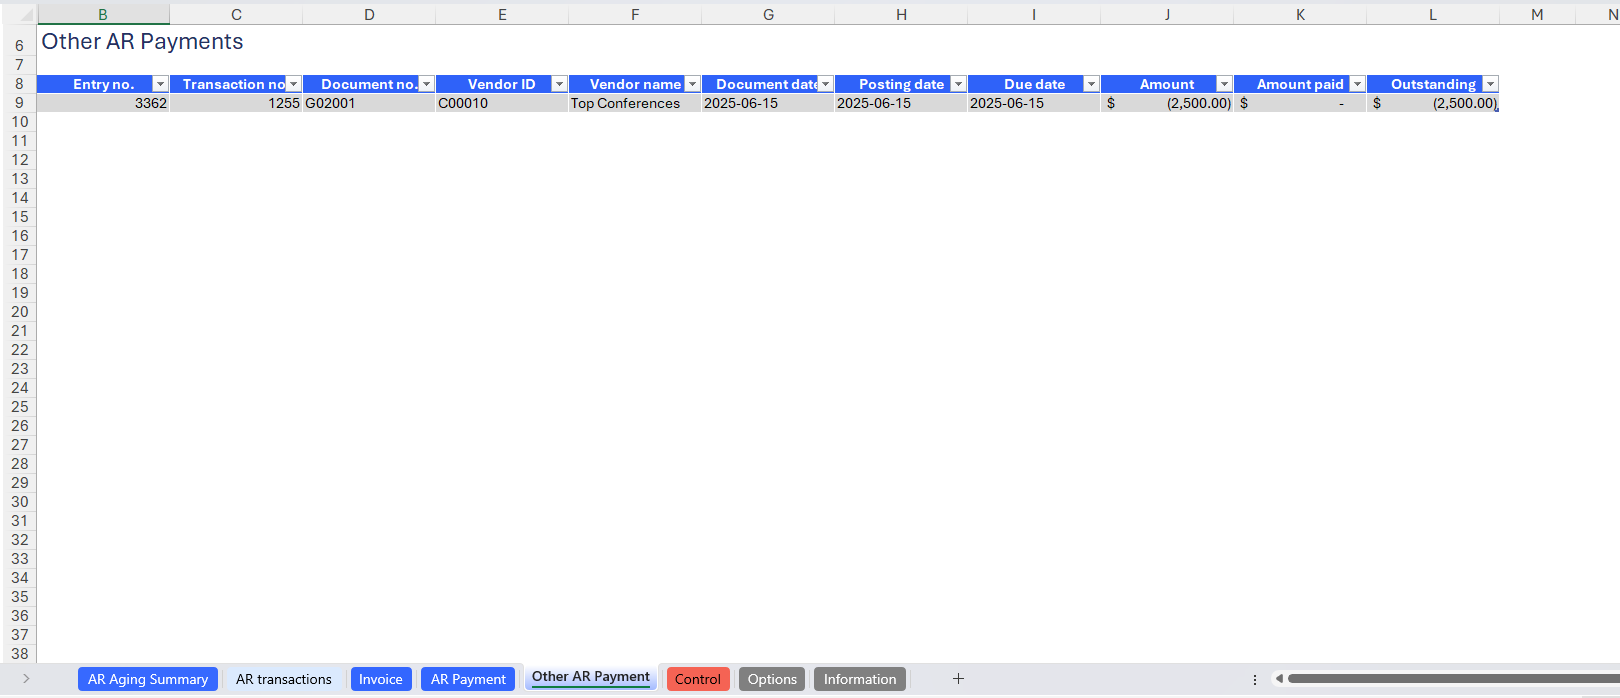1620x698 pixels.
Task: Open the AR transactions sheet tab
Action: click(x=284, y=679)
